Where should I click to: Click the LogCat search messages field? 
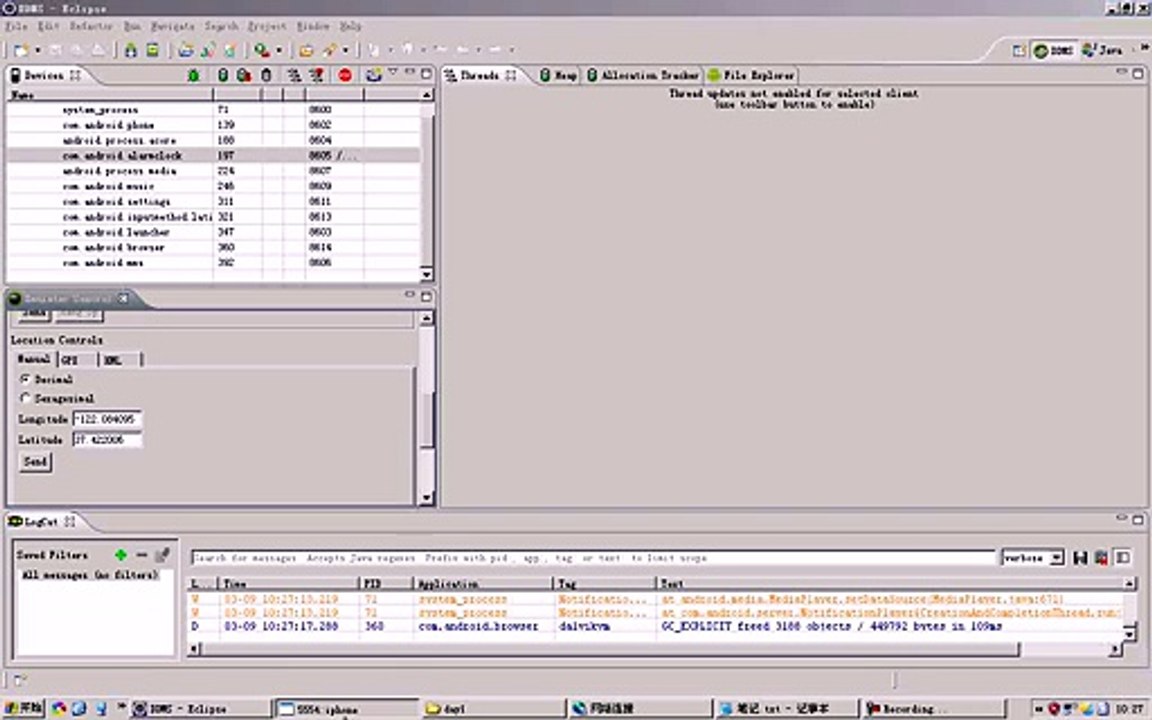593,558
